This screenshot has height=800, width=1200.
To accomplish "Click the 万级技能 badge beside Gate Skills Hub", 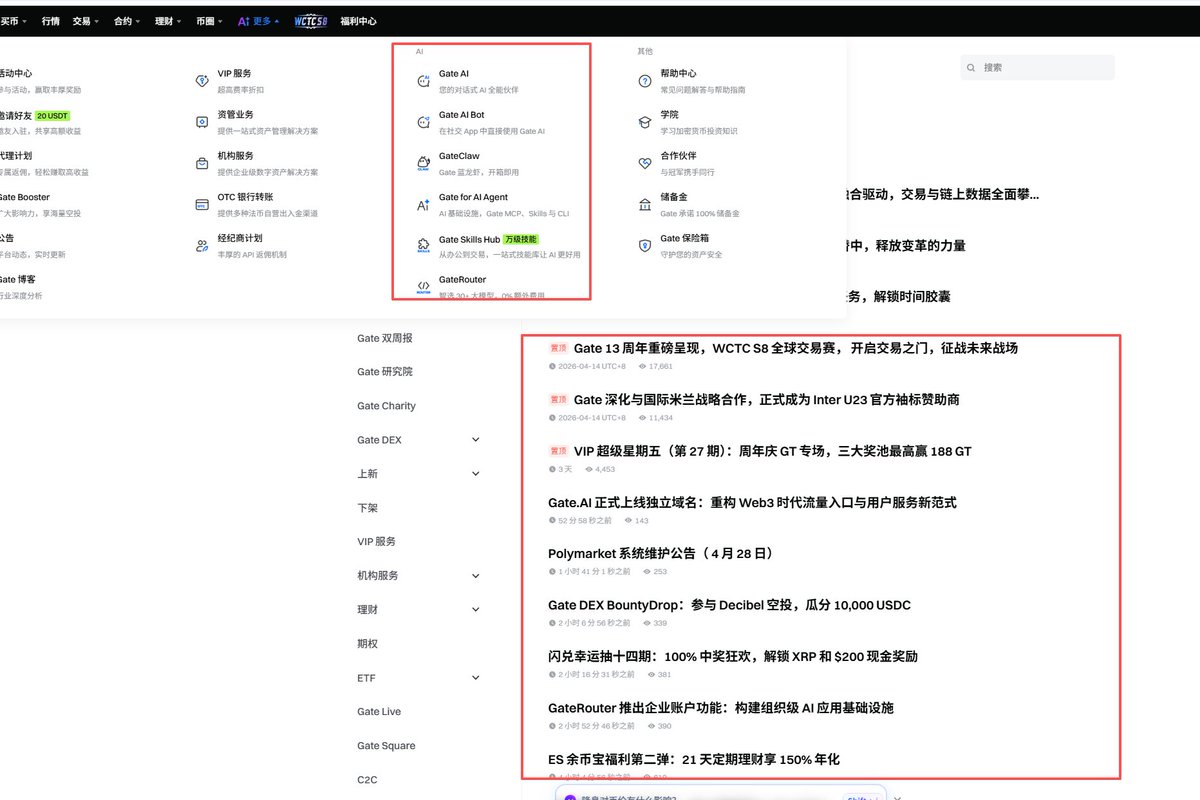I will (x=520, y=239).
